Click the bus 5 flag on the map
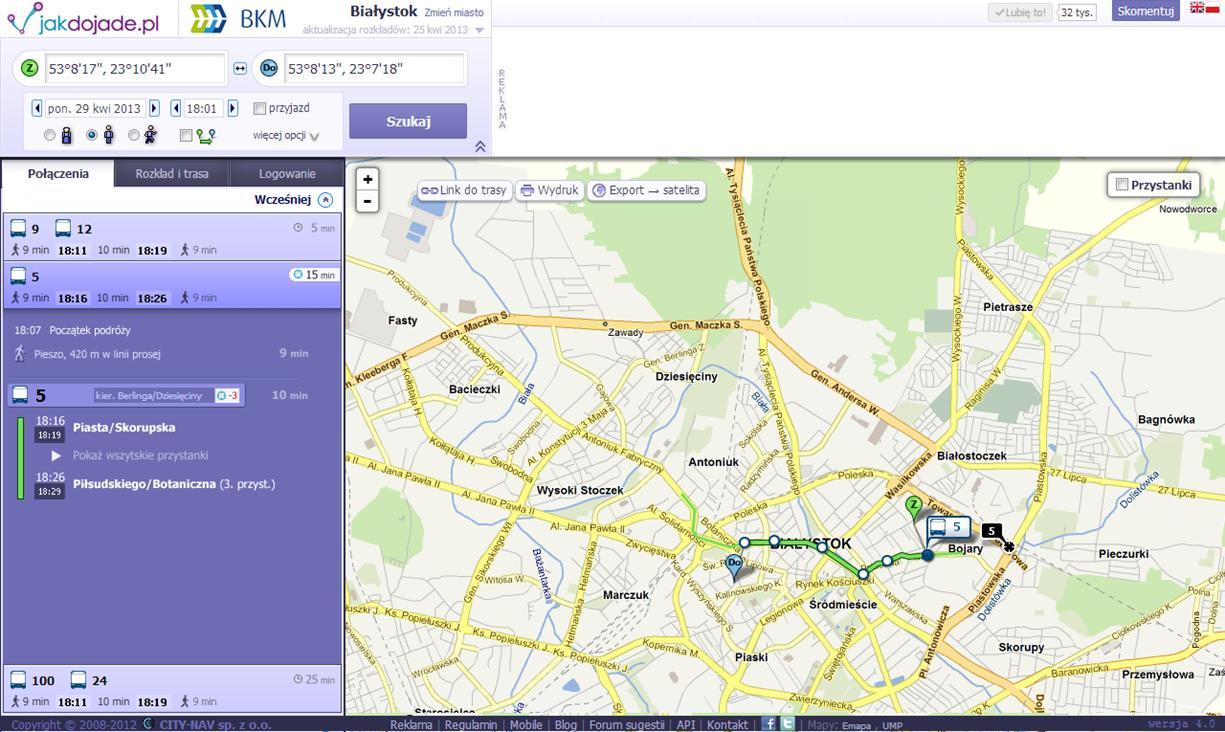Image resolution: width=1225 pixels, height=732 pixels. (x=949, y=527)
